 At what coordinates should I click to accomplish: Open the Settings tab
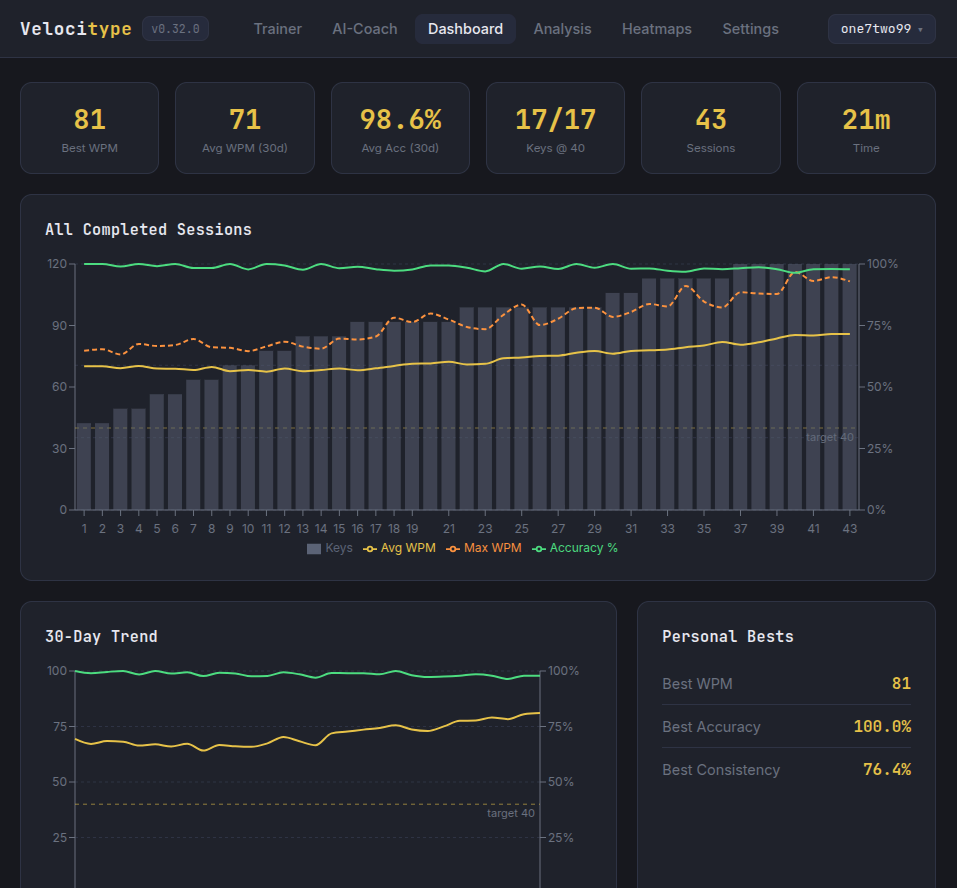(750, 29)
